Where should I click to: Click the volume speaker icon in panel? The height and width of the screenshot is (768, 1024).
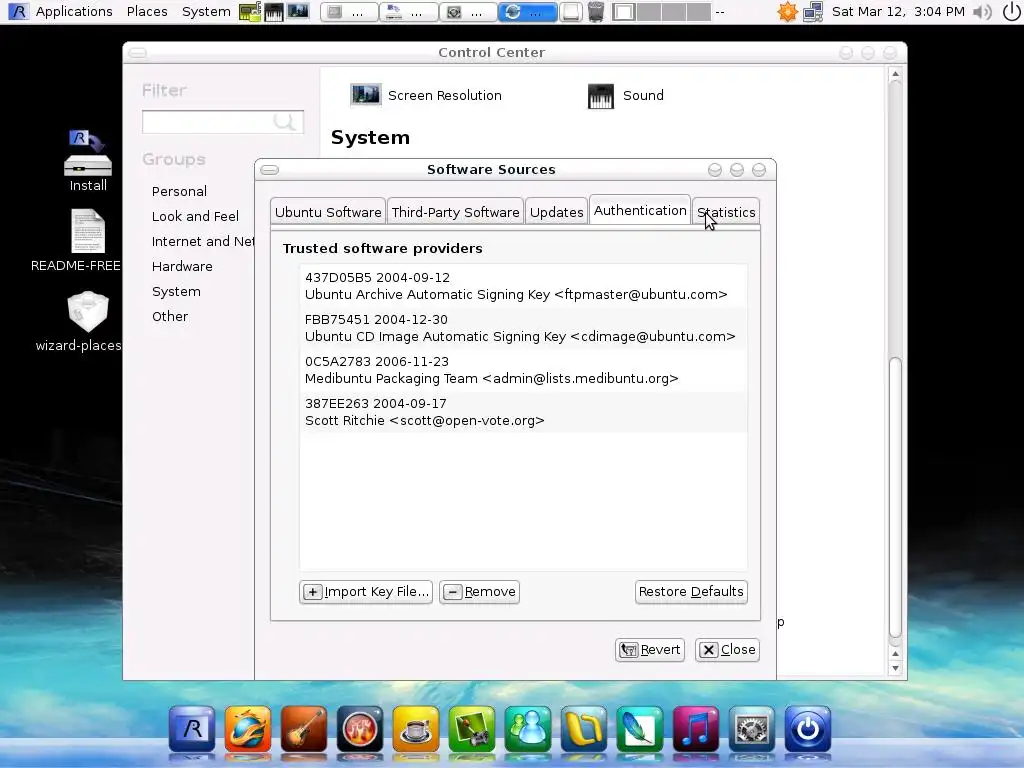(x=982, y=12)
